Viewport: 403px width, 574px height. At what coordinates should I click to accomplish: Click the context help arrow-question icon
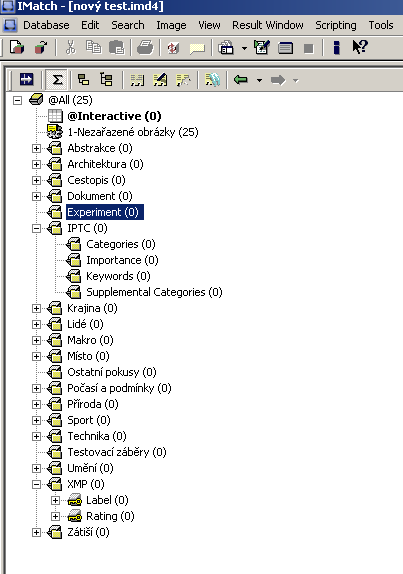tap(359, 47)
